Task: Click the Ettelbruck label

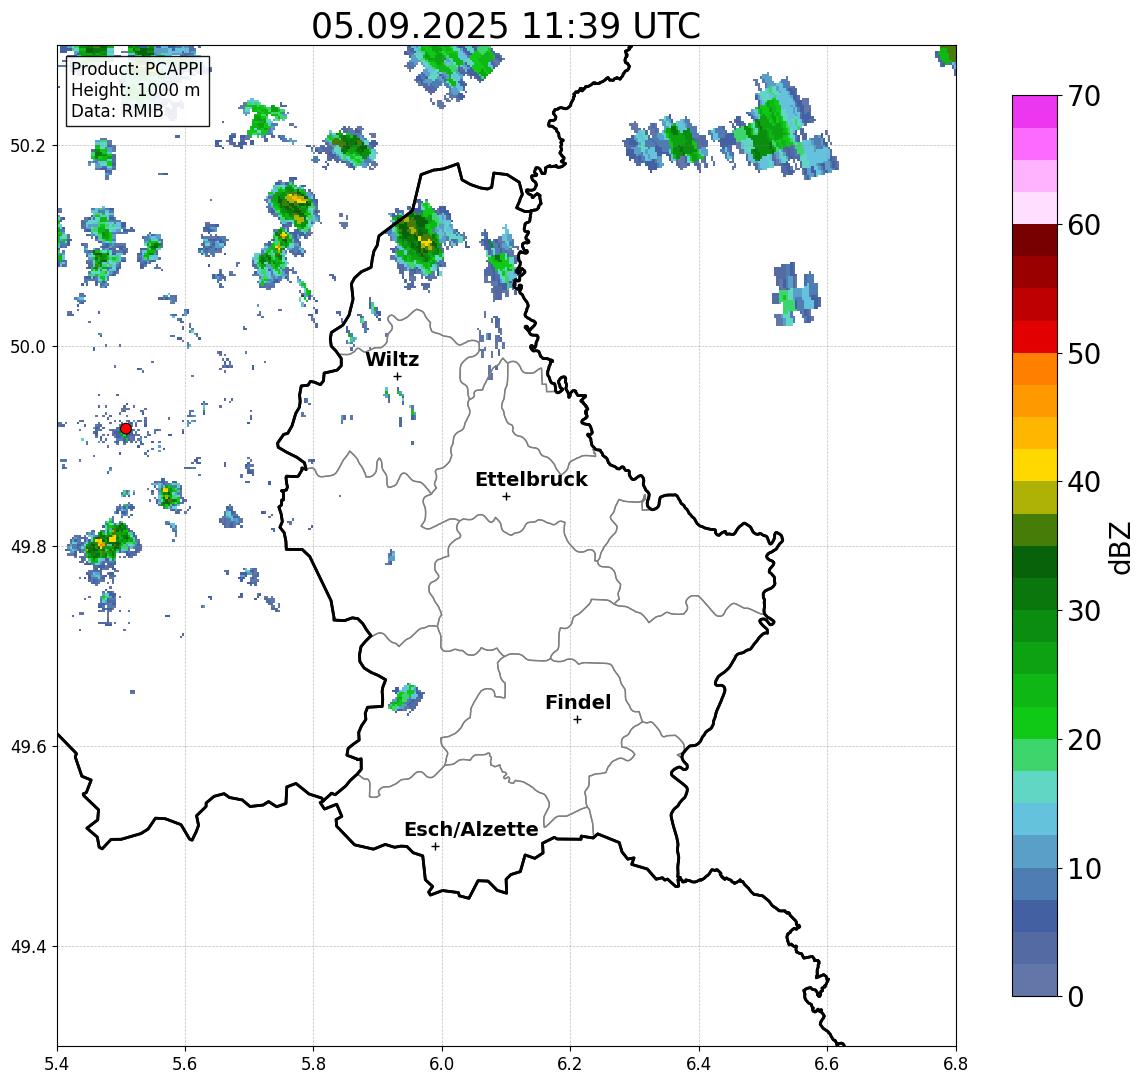Action: (x=531, y=479)
